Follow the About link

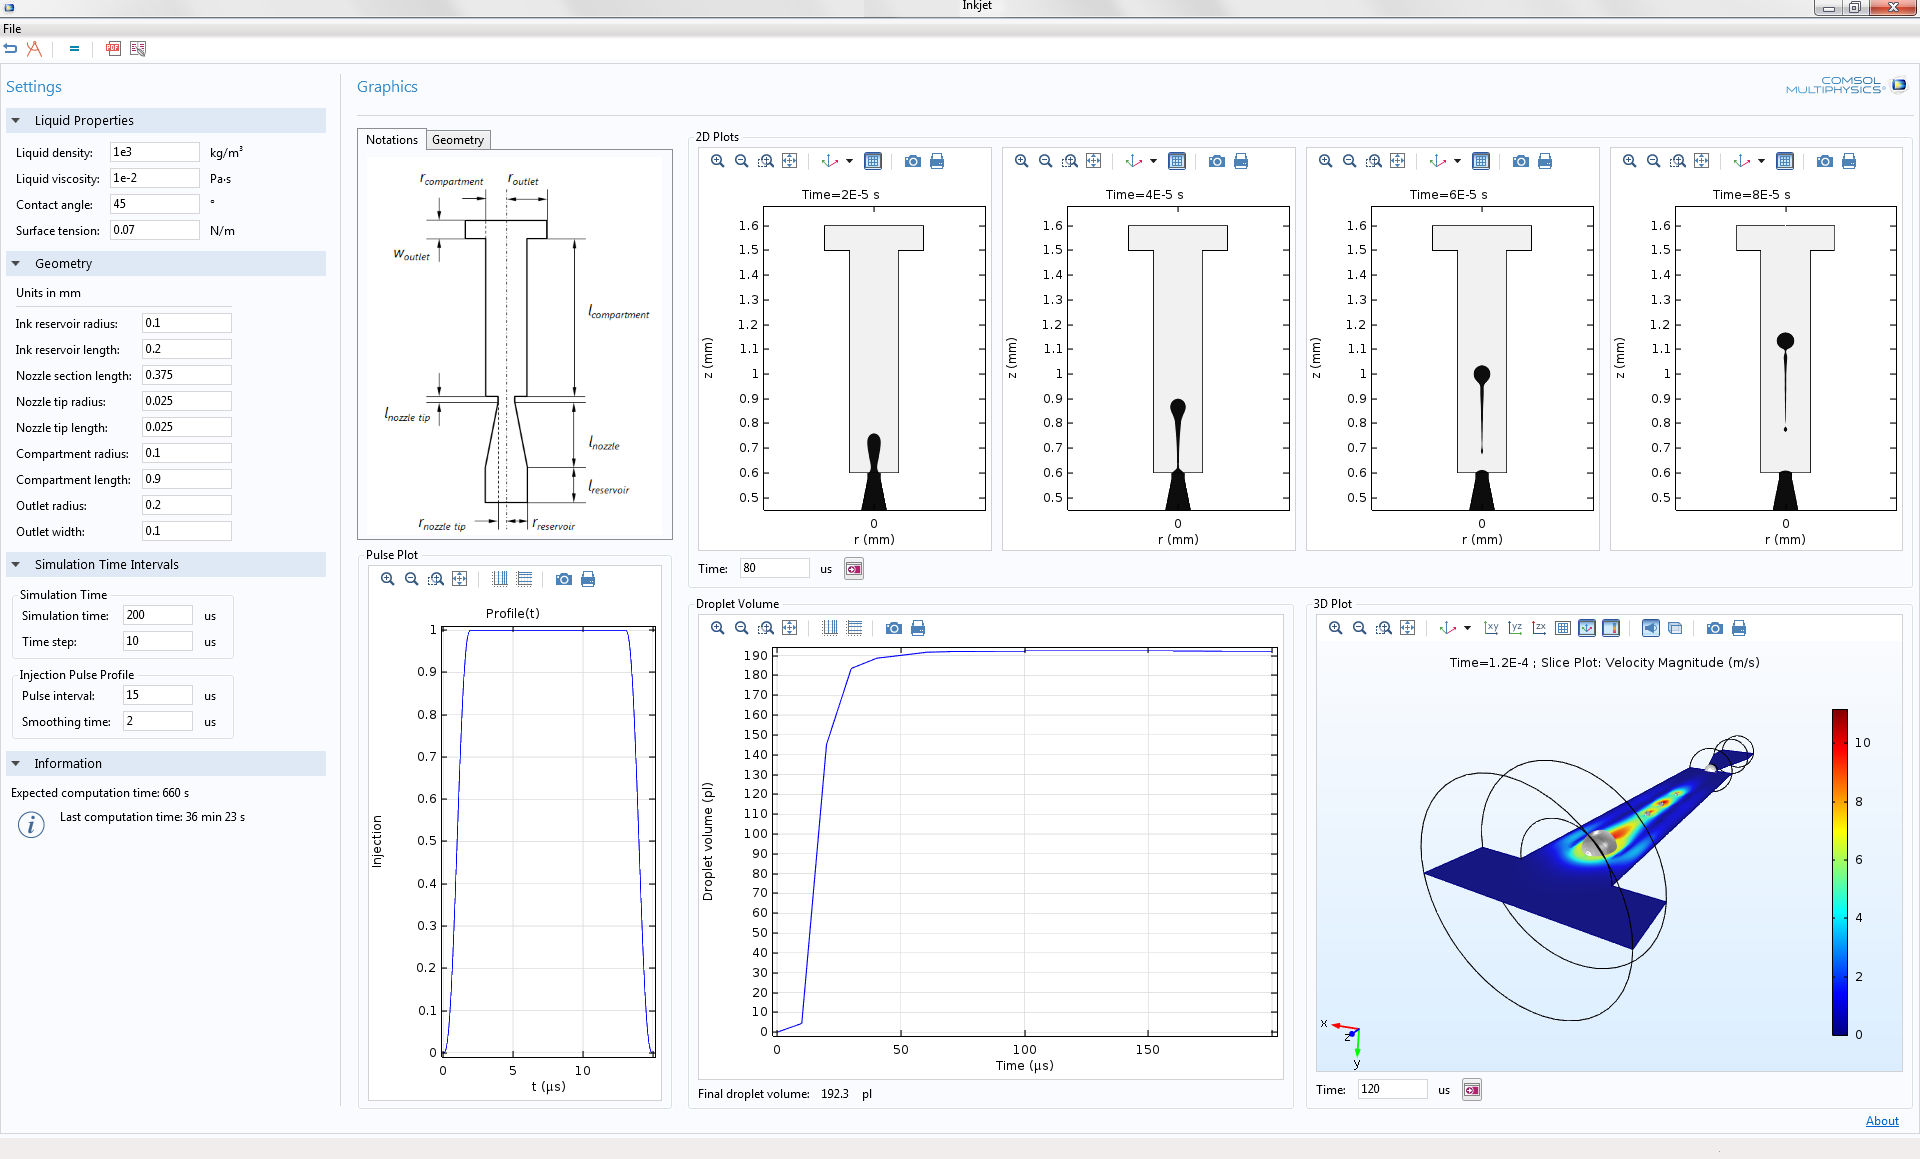1881,1121
